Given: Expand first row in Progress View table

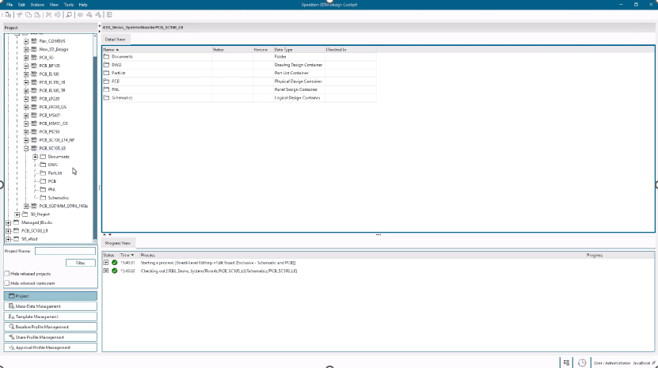Looking at the screenshot, I should click(x=106, y=263).
